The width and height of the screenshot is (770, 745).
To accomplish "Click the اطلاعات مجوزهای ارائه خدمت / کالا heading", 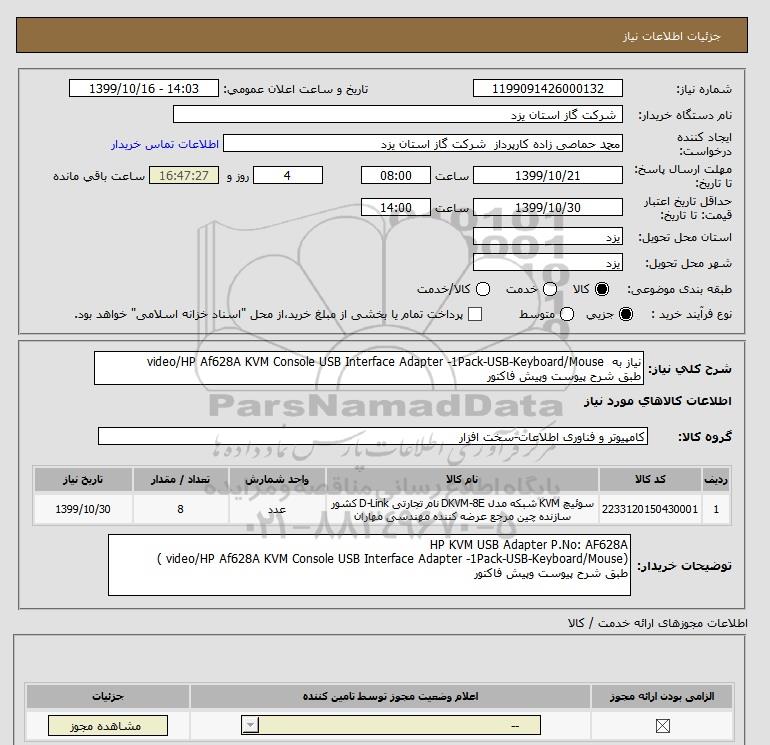I will [x=658, y=623].
